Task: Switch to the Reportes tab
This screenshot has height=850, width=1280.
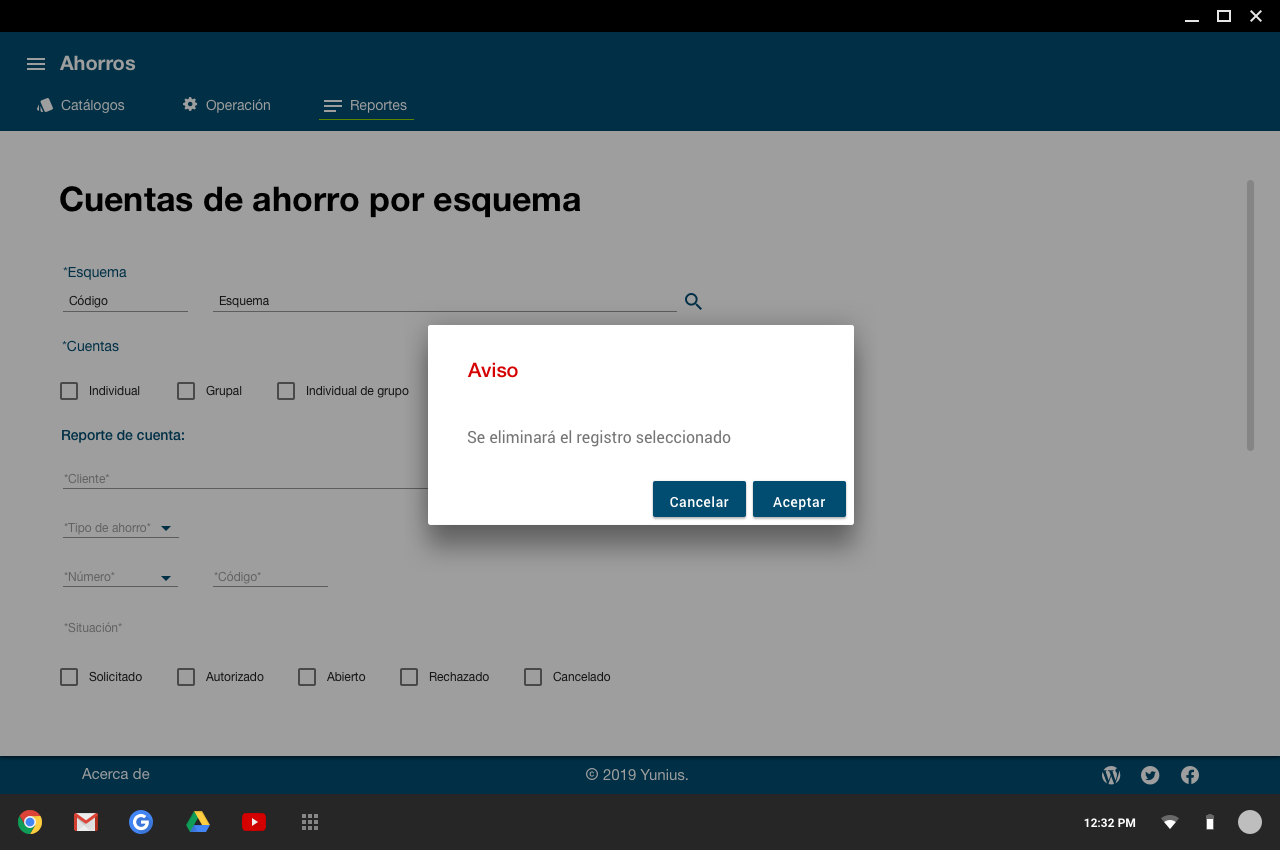Action: pyautogui.click(x=366, y=105)
